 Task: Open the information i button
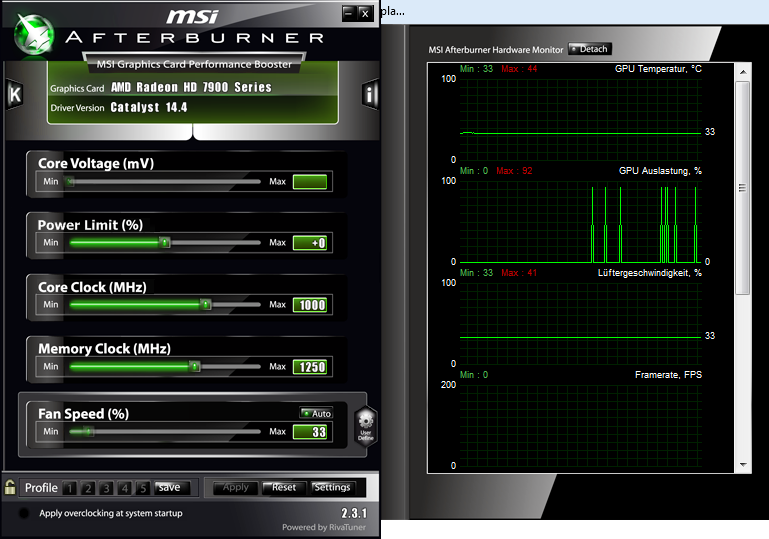coord(370,94)
